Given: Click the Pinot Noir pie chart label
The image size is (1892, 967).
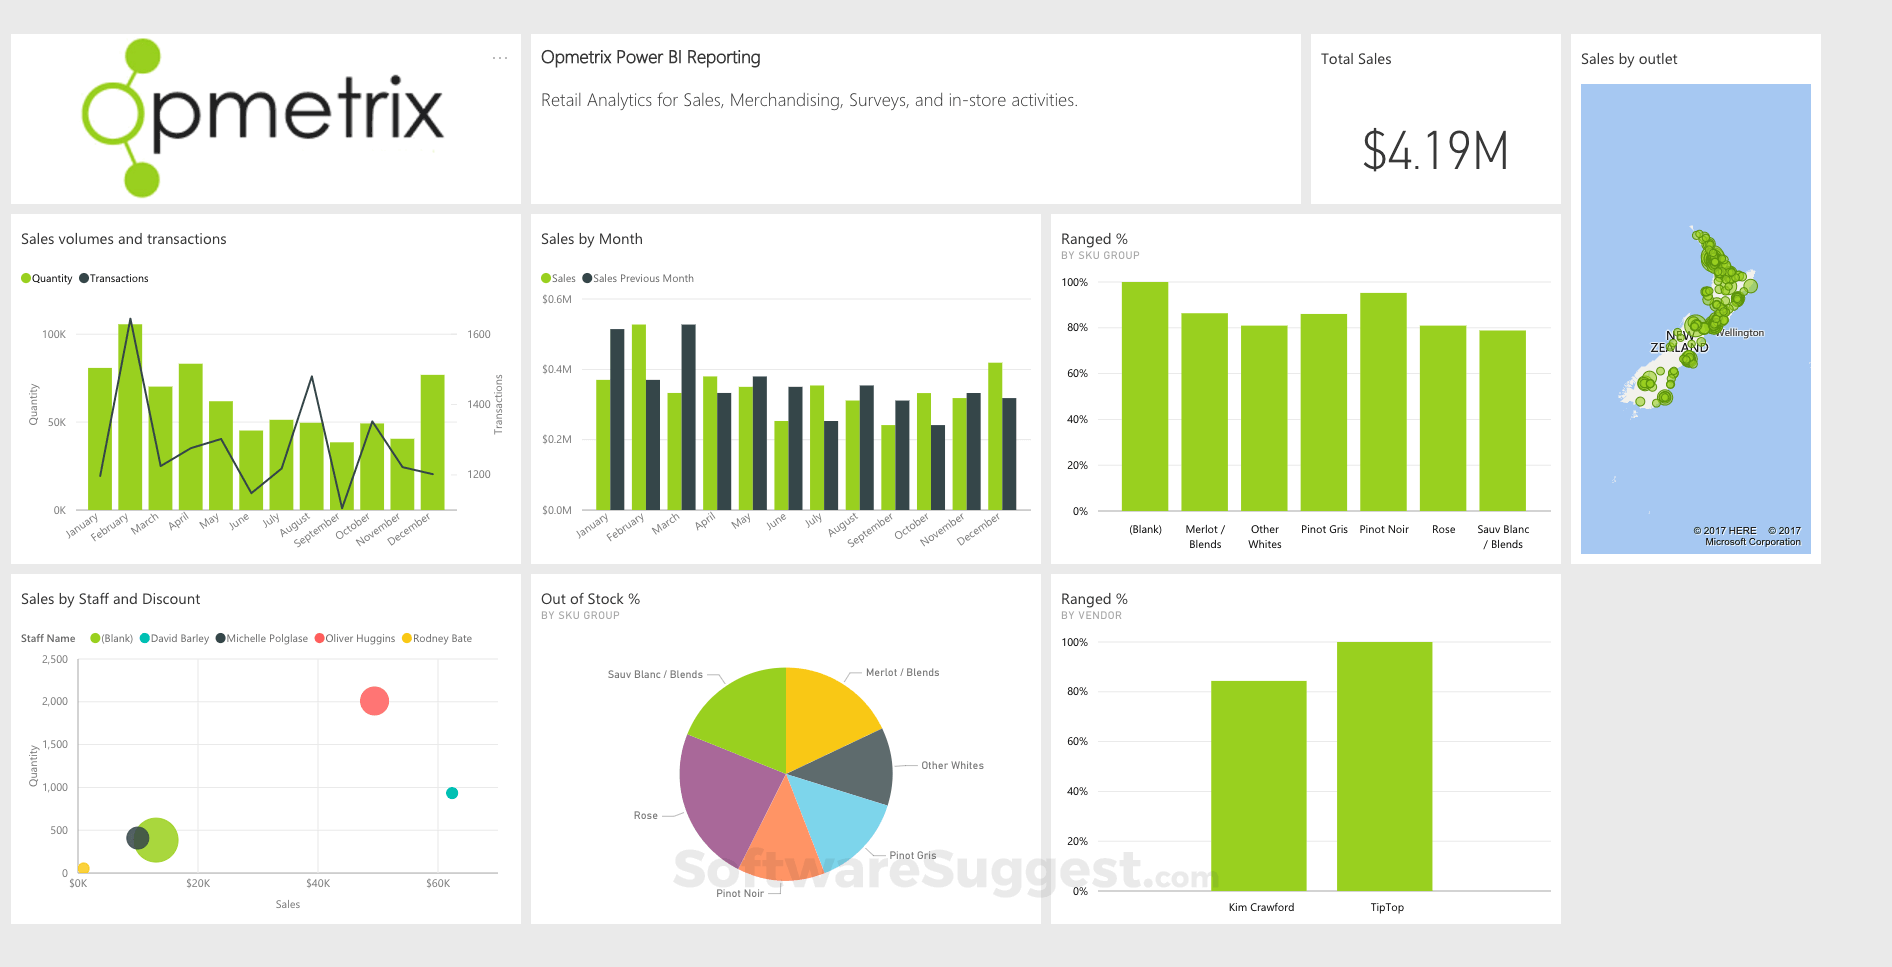Looking at the screenshot, I should coord(740,893).
